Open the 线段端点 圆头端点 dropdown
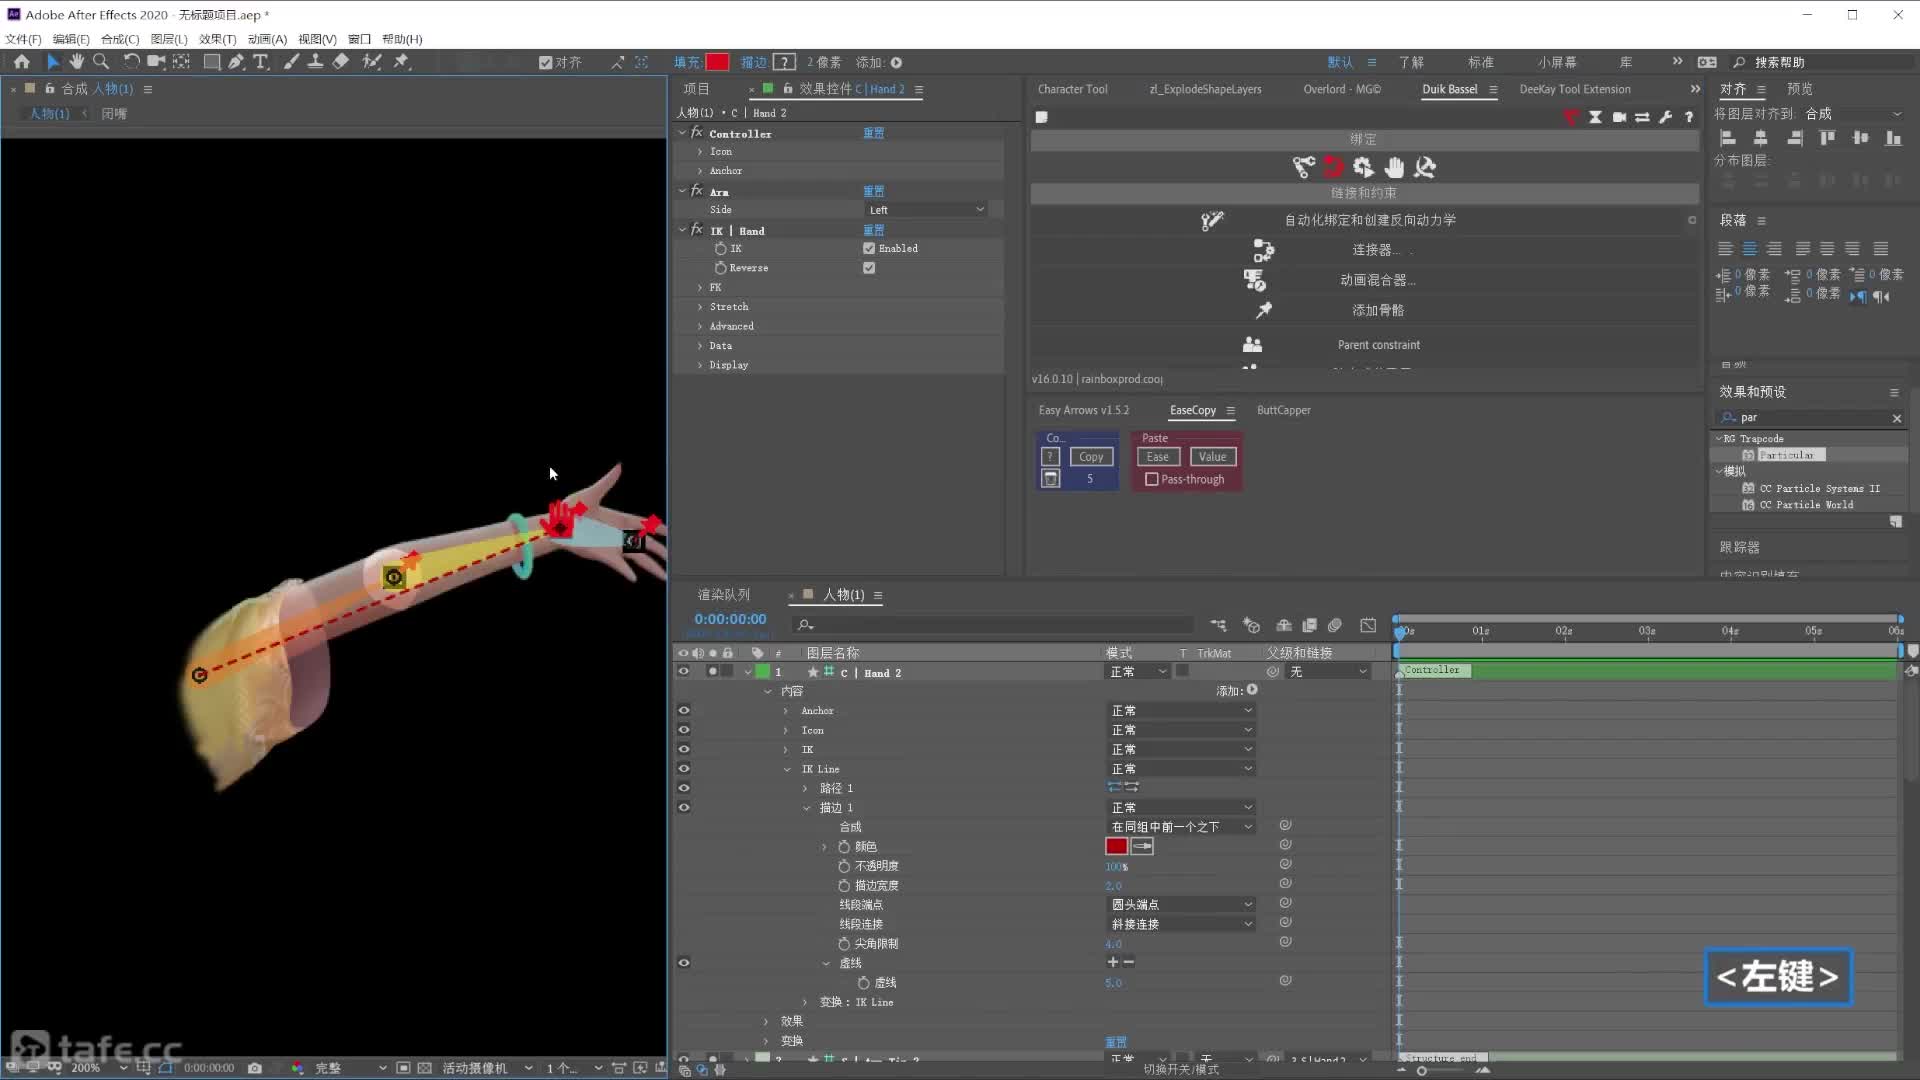This screenshot has width=1920, height=1080. click(x=1181, y=904)
